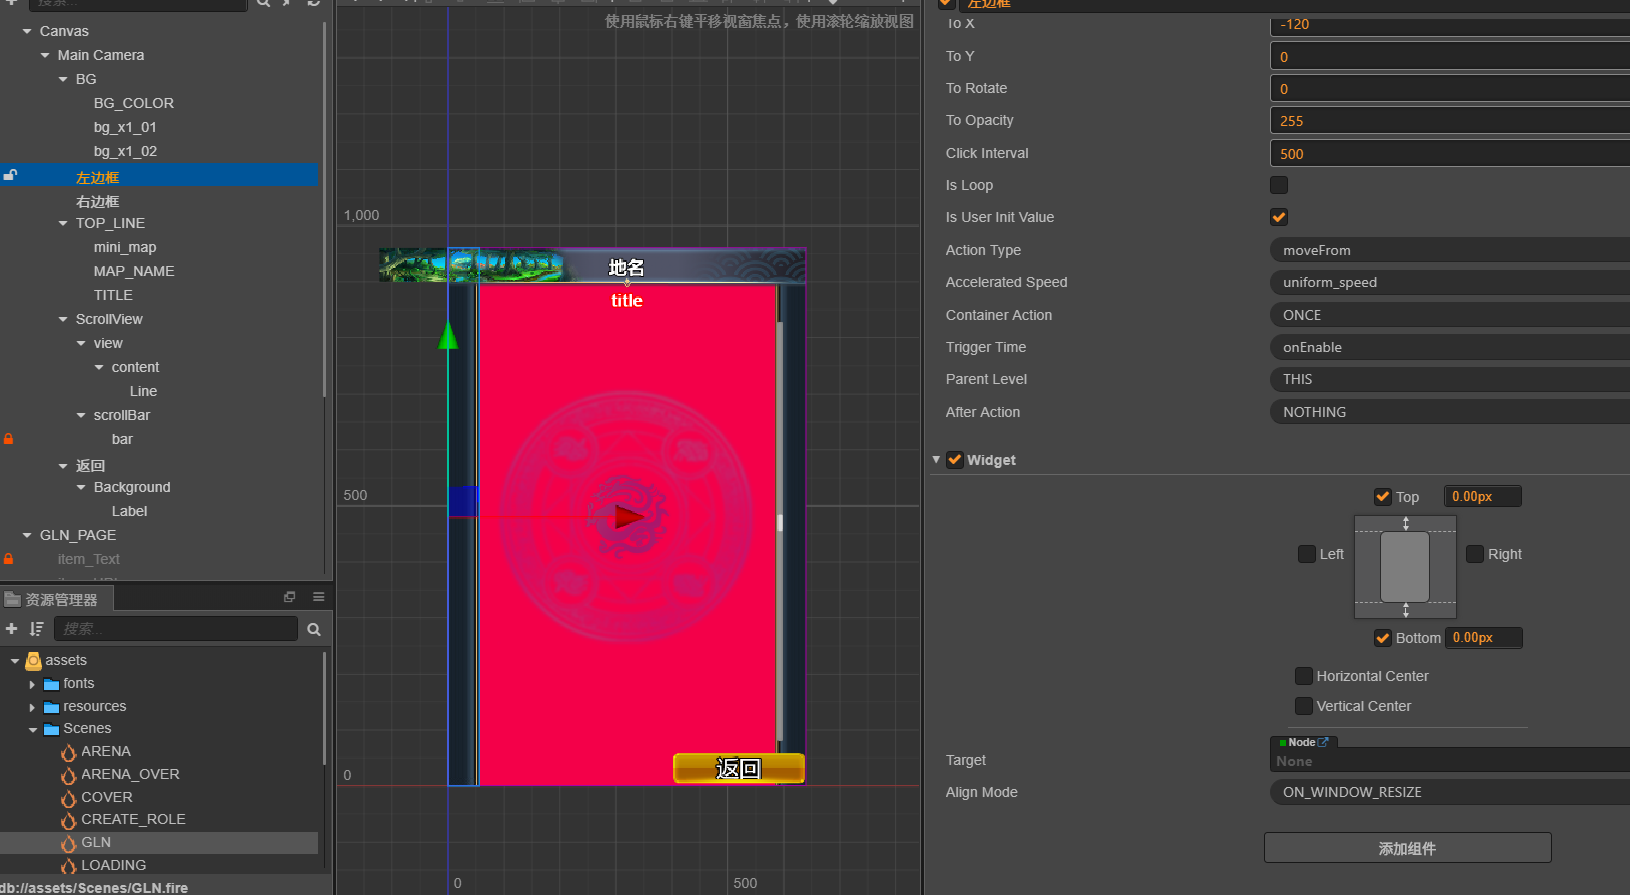Viewport: 1630px width, 895px height.
Task: Toggle the Is User Init Value checkbox
Action: click(1279, 217)
